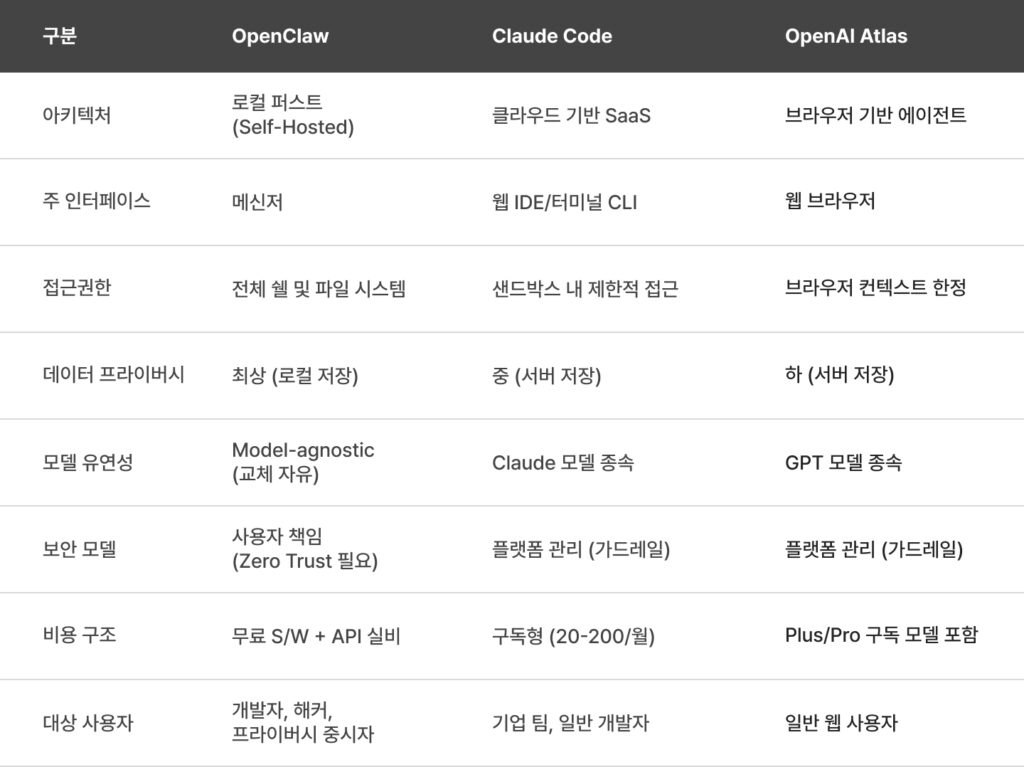Select the 구분 header cell

coord(60,37)
